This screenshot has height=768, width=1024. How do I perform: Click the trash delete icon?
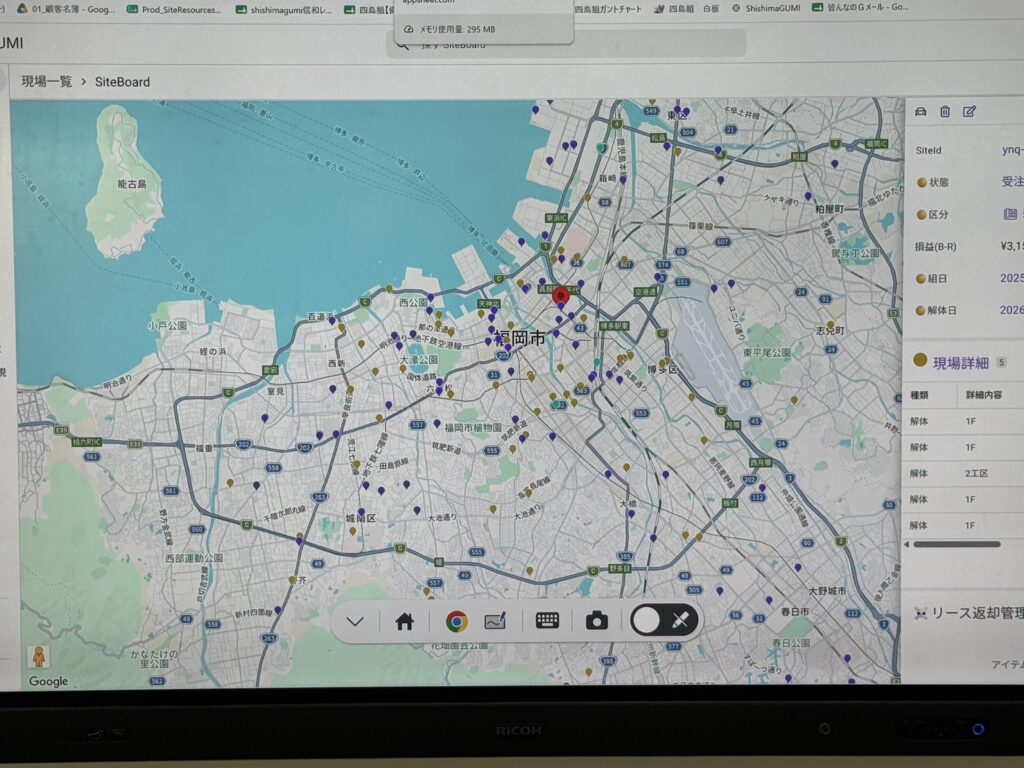[944, 112]
